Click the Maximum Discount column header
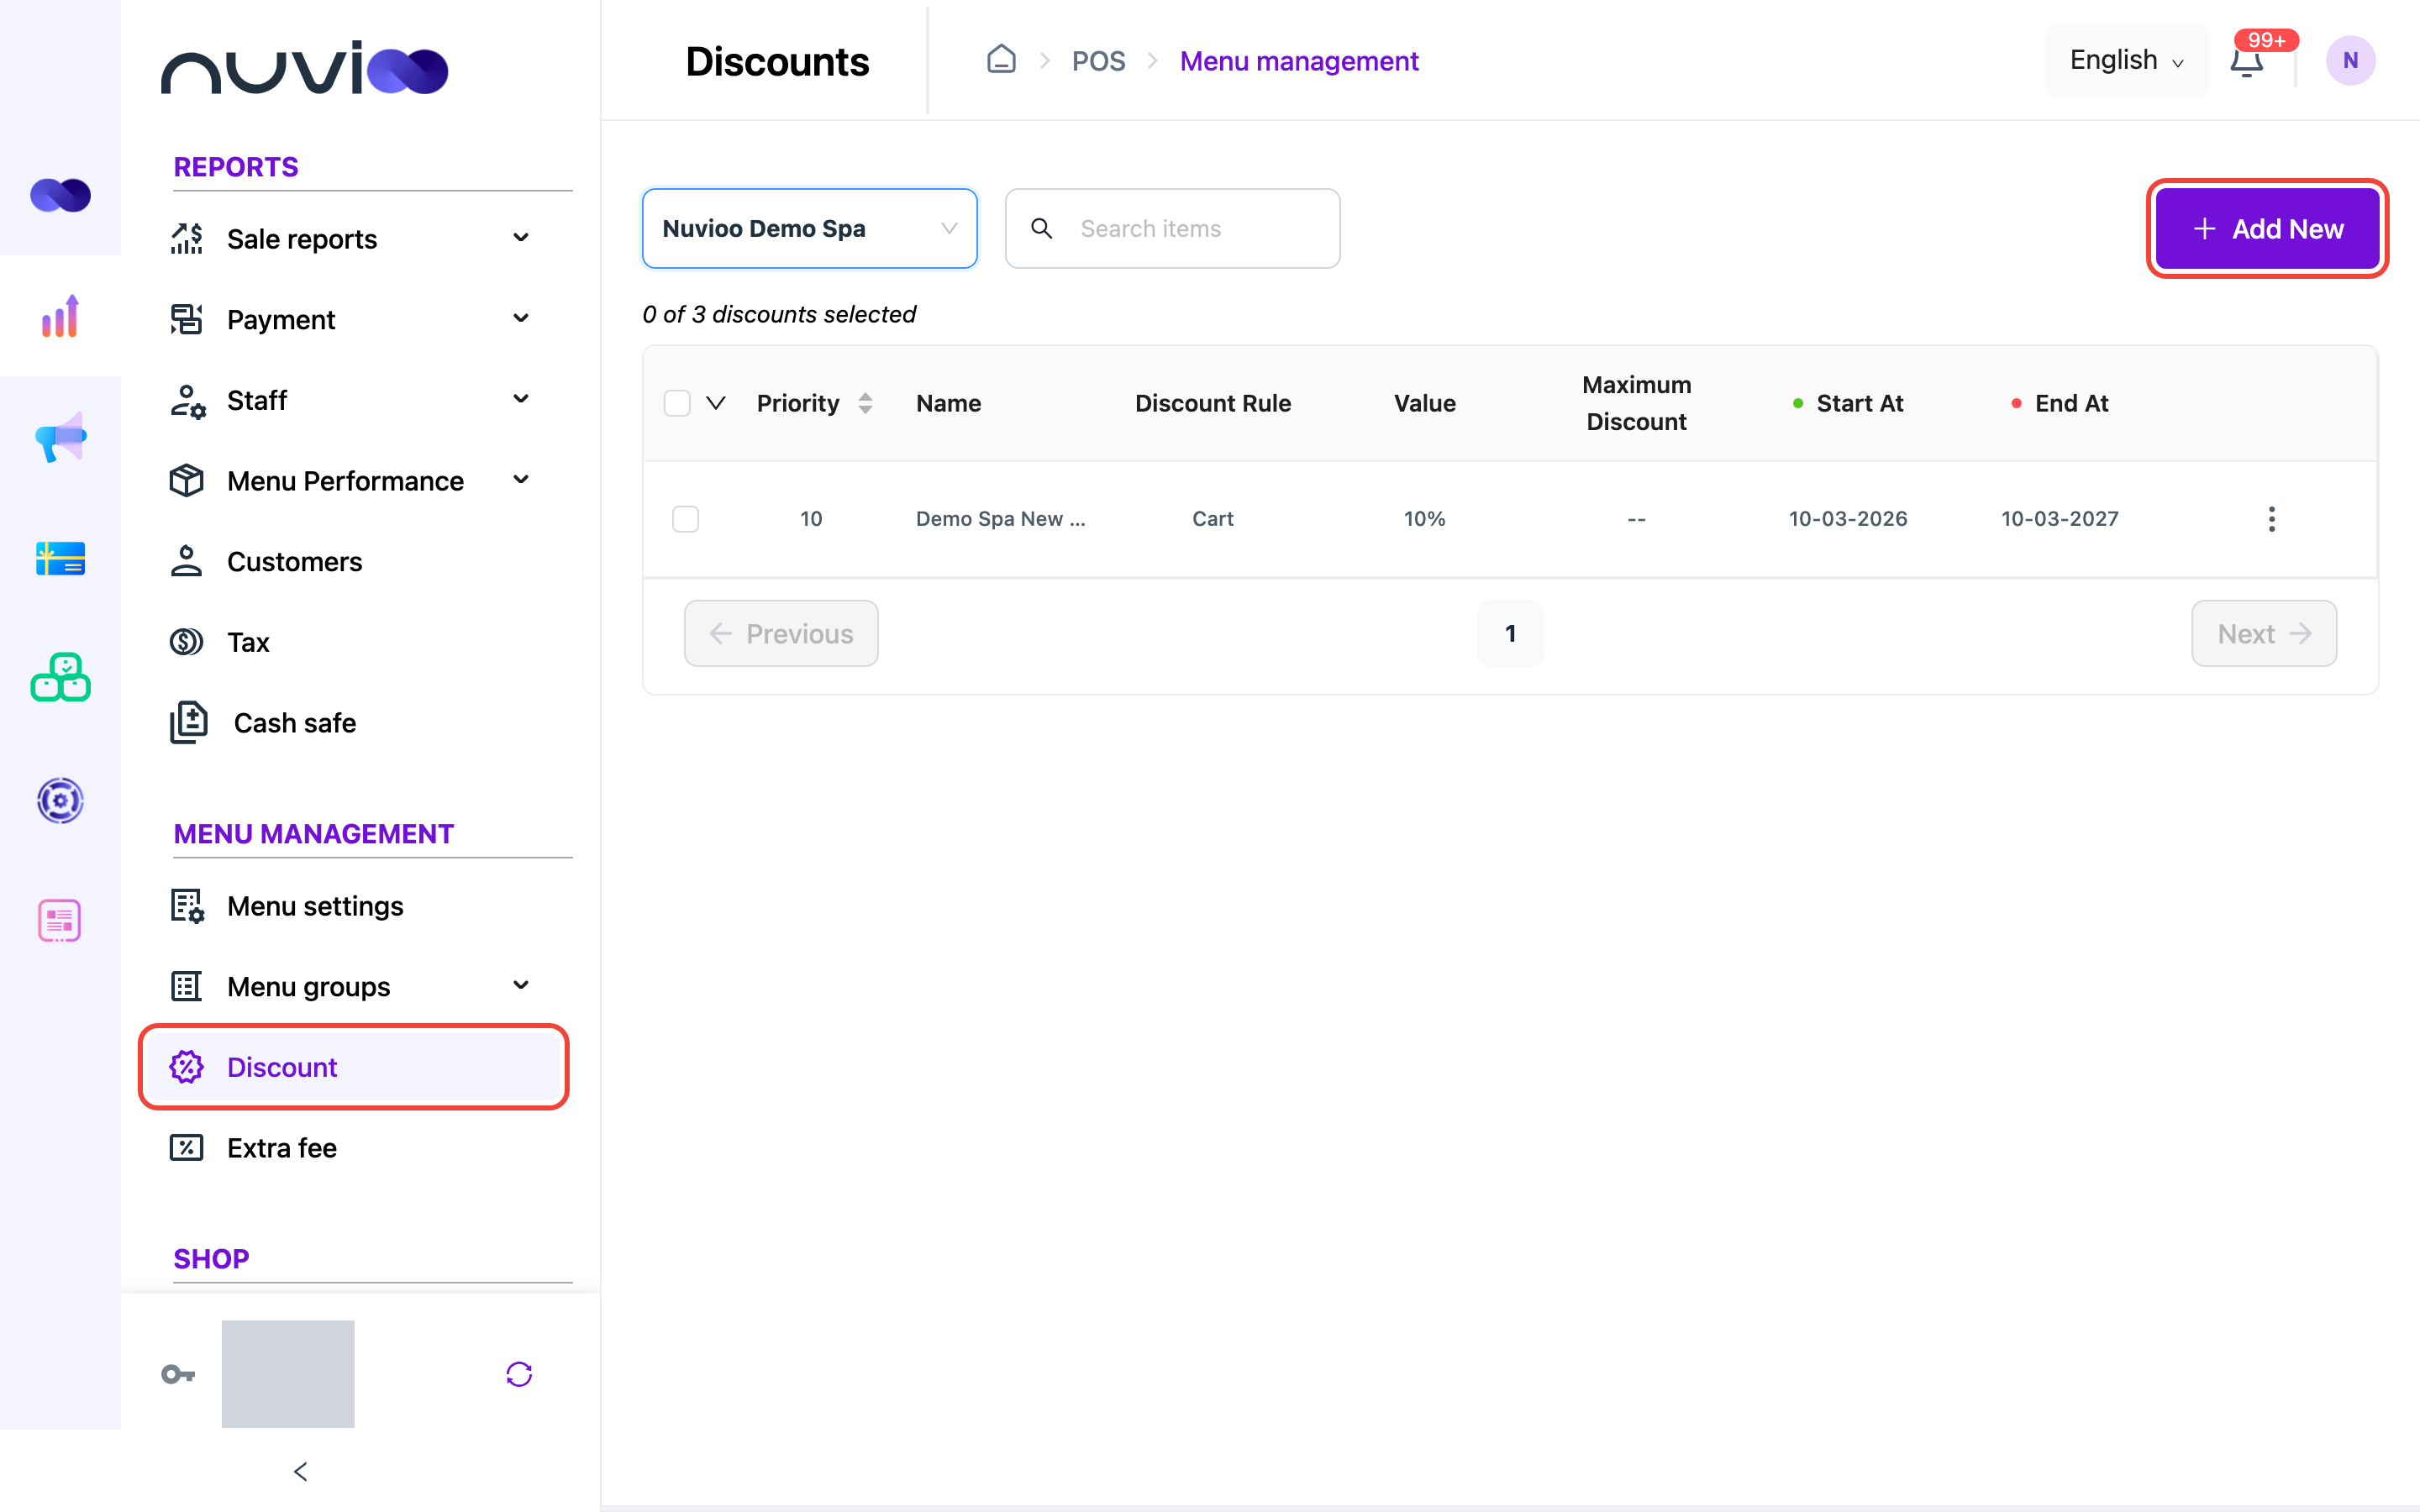The width and height of the screenshot is (2420, 1512). point(1636,403)
